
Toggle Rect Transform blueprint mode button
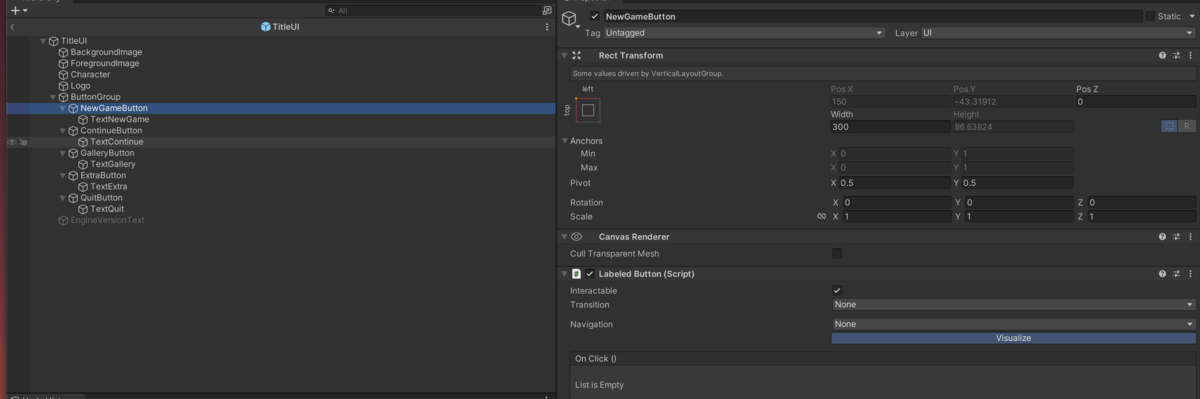pyautogui.click(x=1169, y=126)
